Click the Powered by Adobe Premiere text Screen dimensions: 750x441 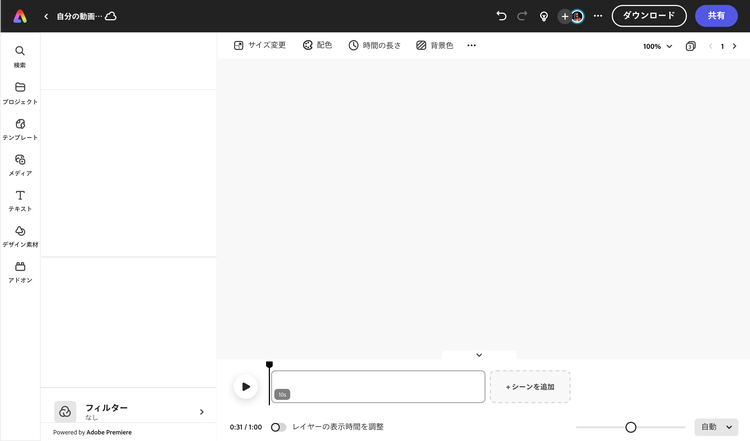point(92,432)
